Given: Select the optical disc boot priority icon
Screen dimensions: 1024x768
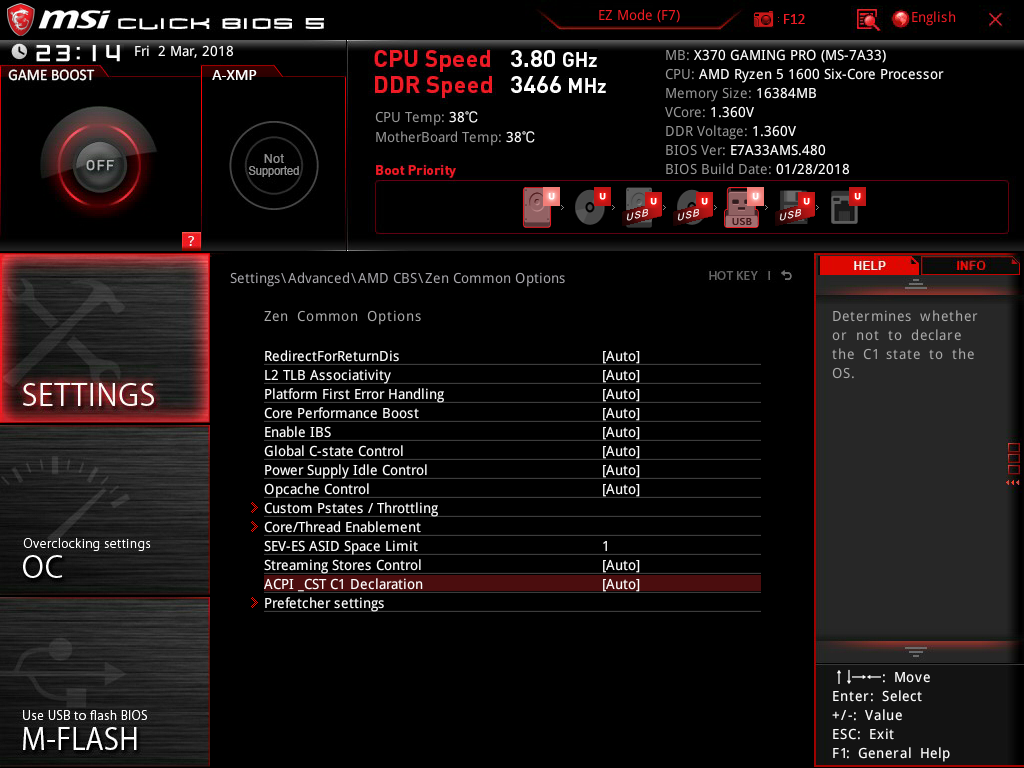Looking at the screenshot, I should pyautogui.click(x=592, y=206).
